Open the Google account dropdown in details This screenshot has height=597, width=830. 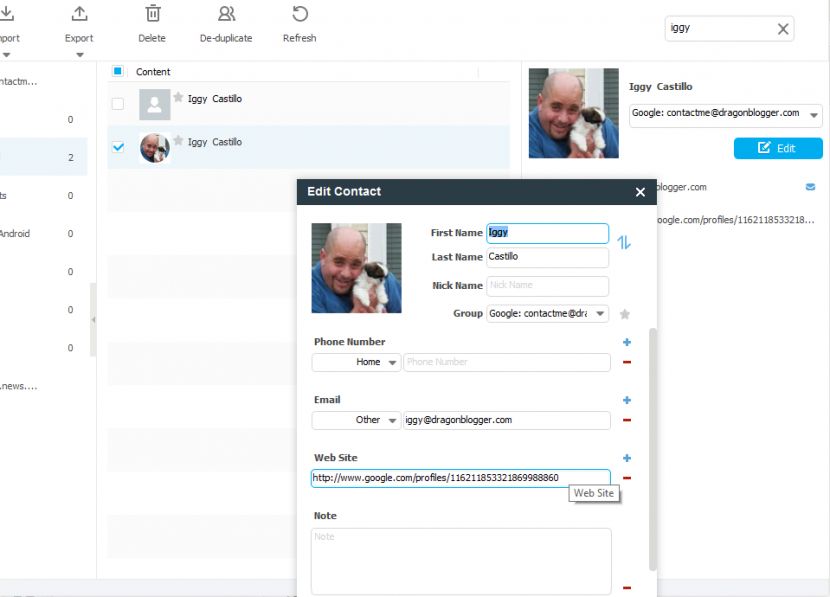pos(814,115)
